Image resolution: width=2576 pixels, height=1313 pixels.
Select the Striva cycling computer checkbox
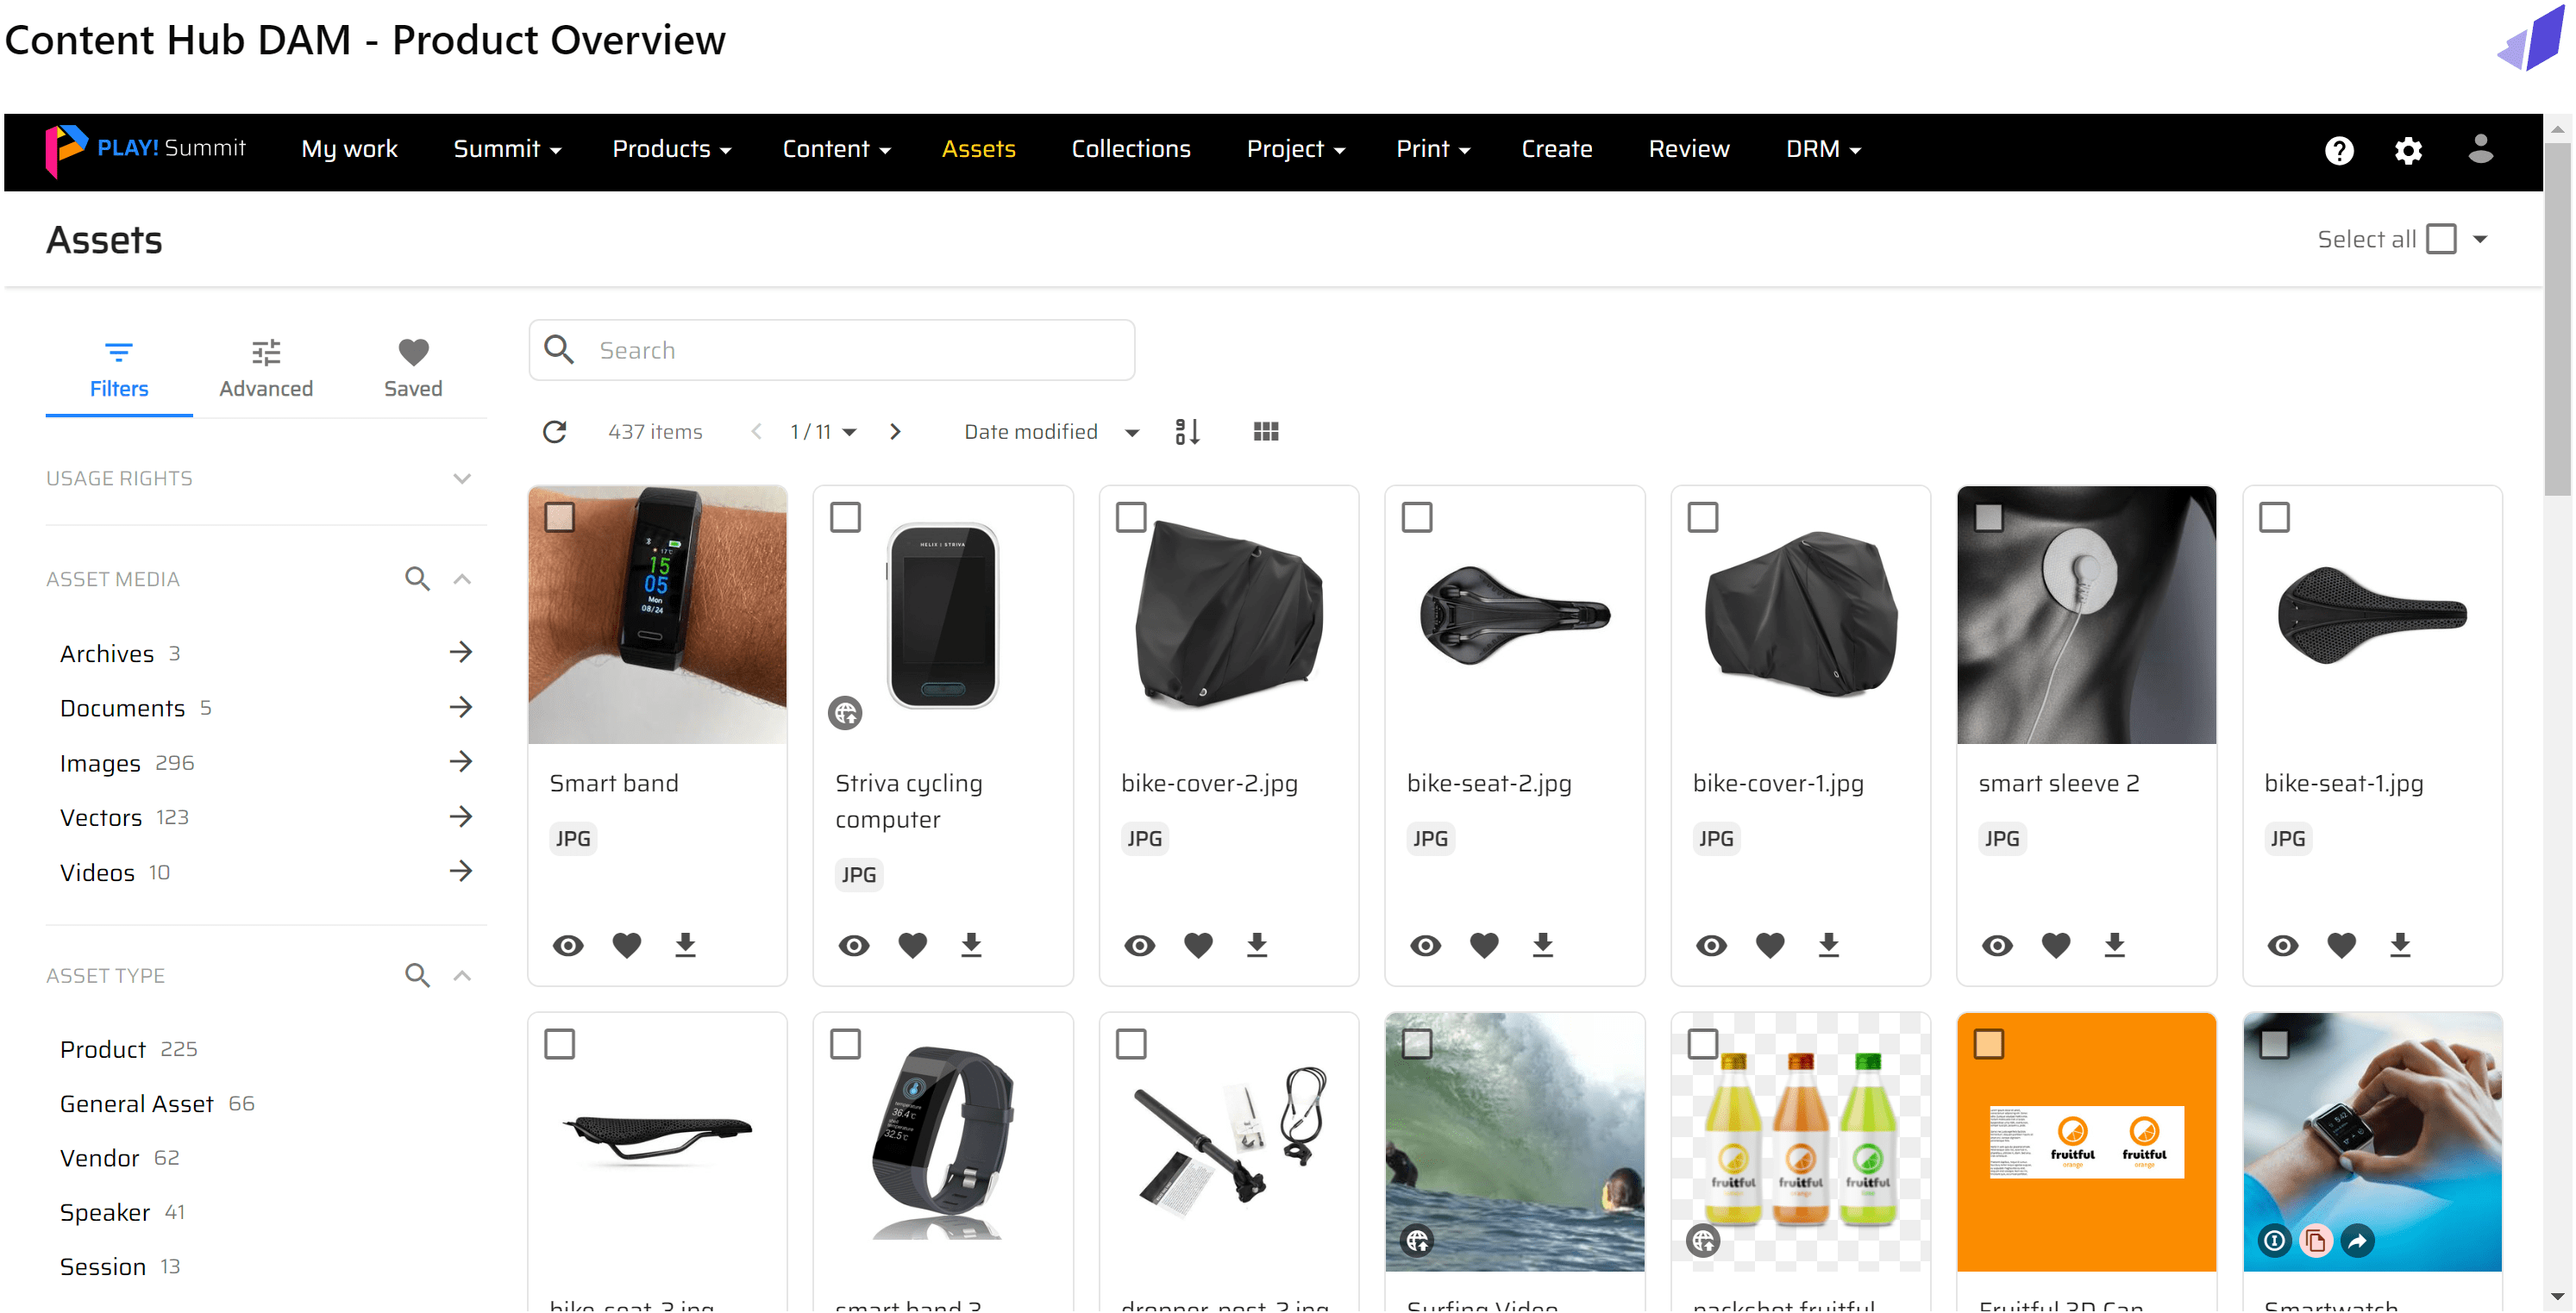845,518
